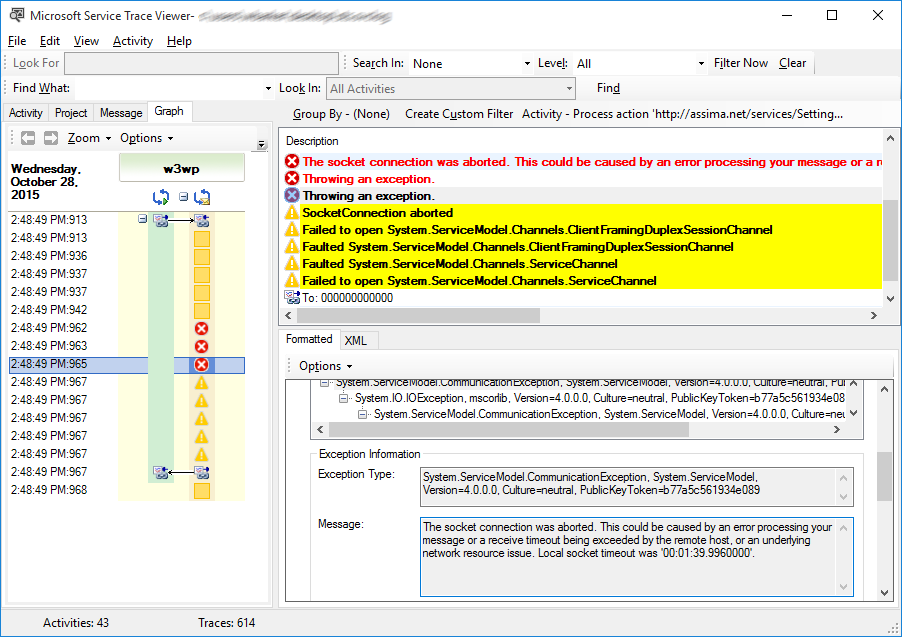Click transfer icon beside 'To: 000000000000'
This screenshot has width=902, height=637.
point(292,297)
